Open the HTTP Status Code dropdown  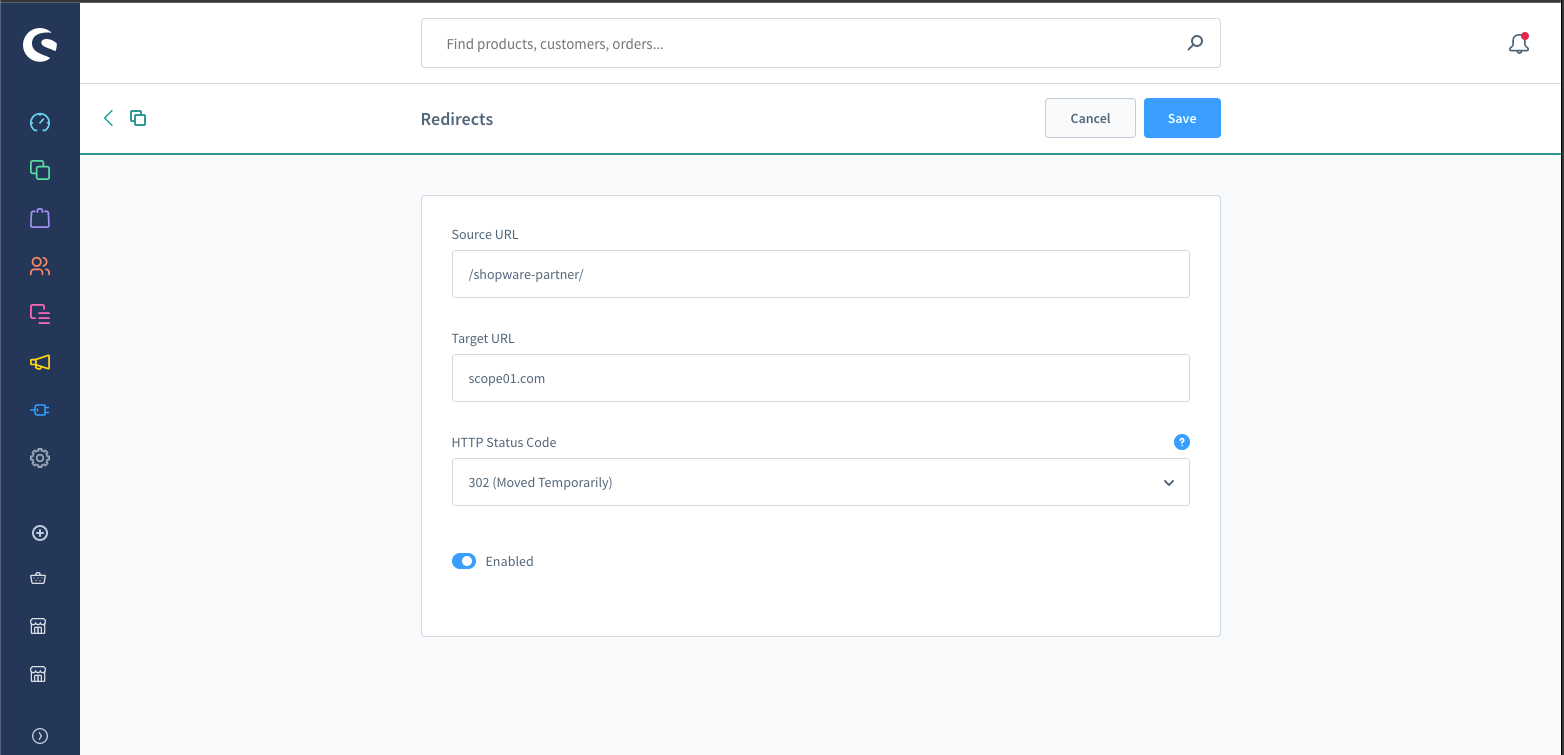pyautogui.click(x=821, y=482)
